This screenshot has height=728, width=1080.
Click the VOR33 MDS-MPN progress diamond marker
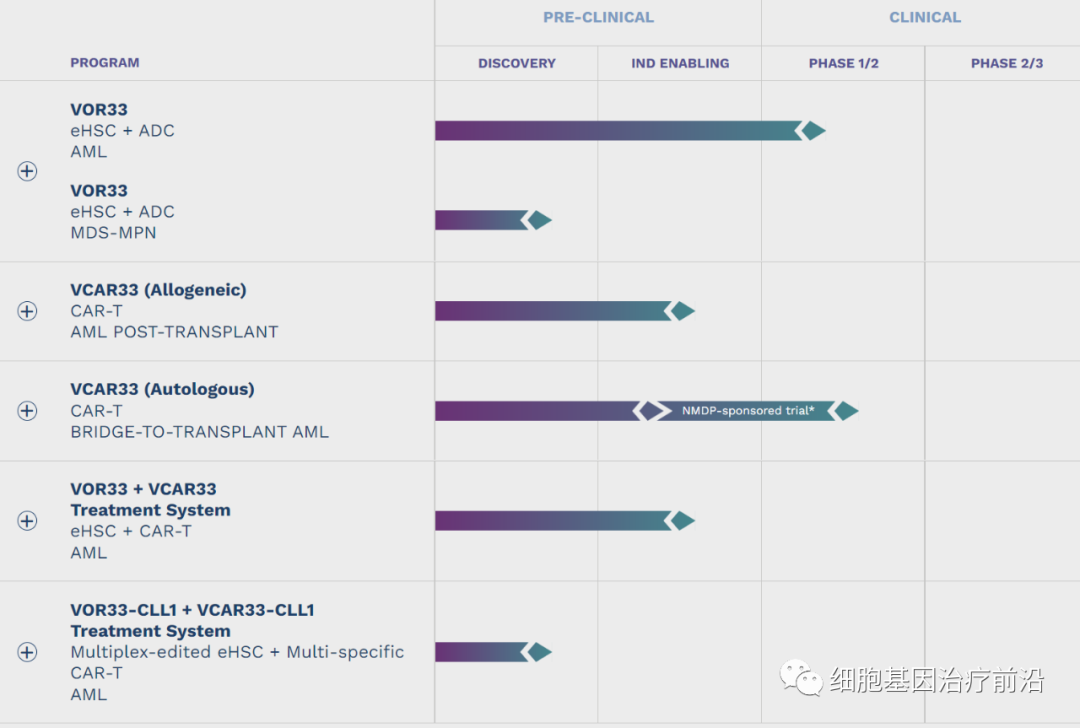[x=540, y=220]
